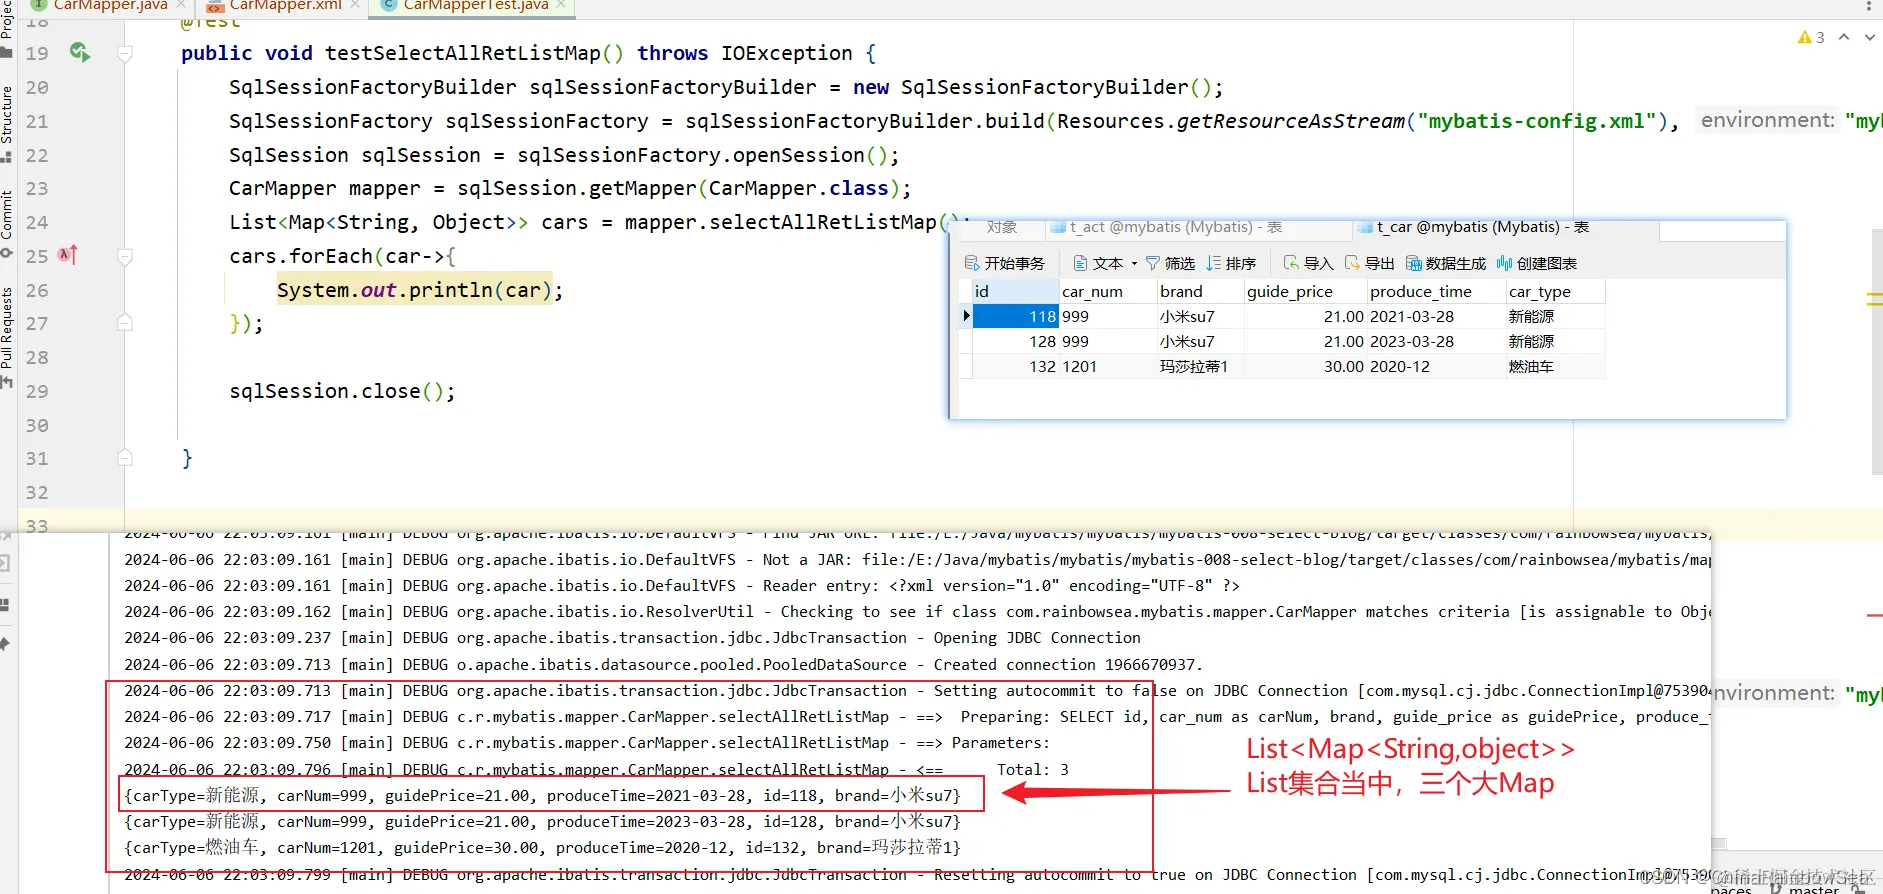Screen dimensions: 1883x894
Task: Click console output row with id=132
Action: tap(542, 847)
